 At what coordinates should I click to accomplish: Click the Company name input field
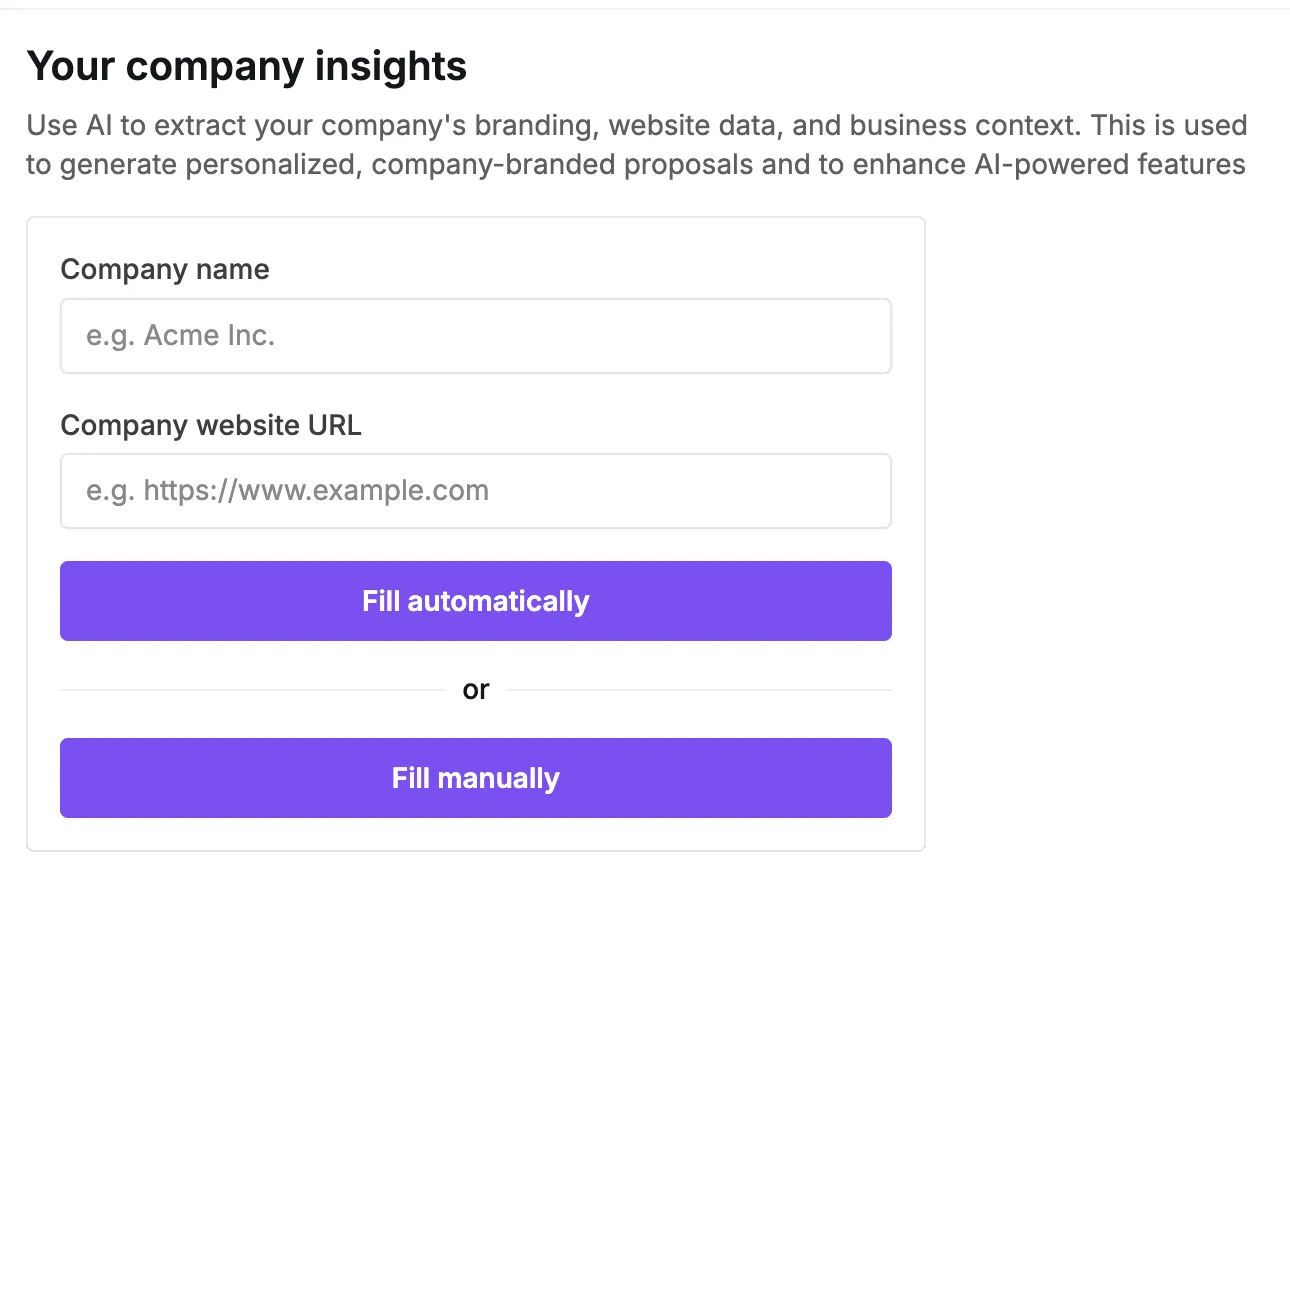[x=475, y=336]
